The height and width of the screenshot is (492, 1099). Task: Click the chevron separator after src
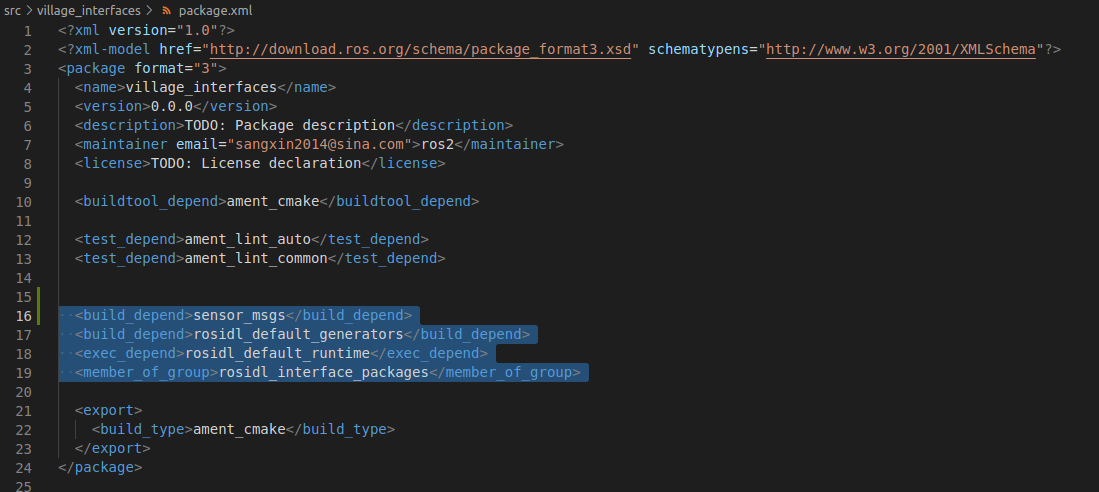point(29,9)
